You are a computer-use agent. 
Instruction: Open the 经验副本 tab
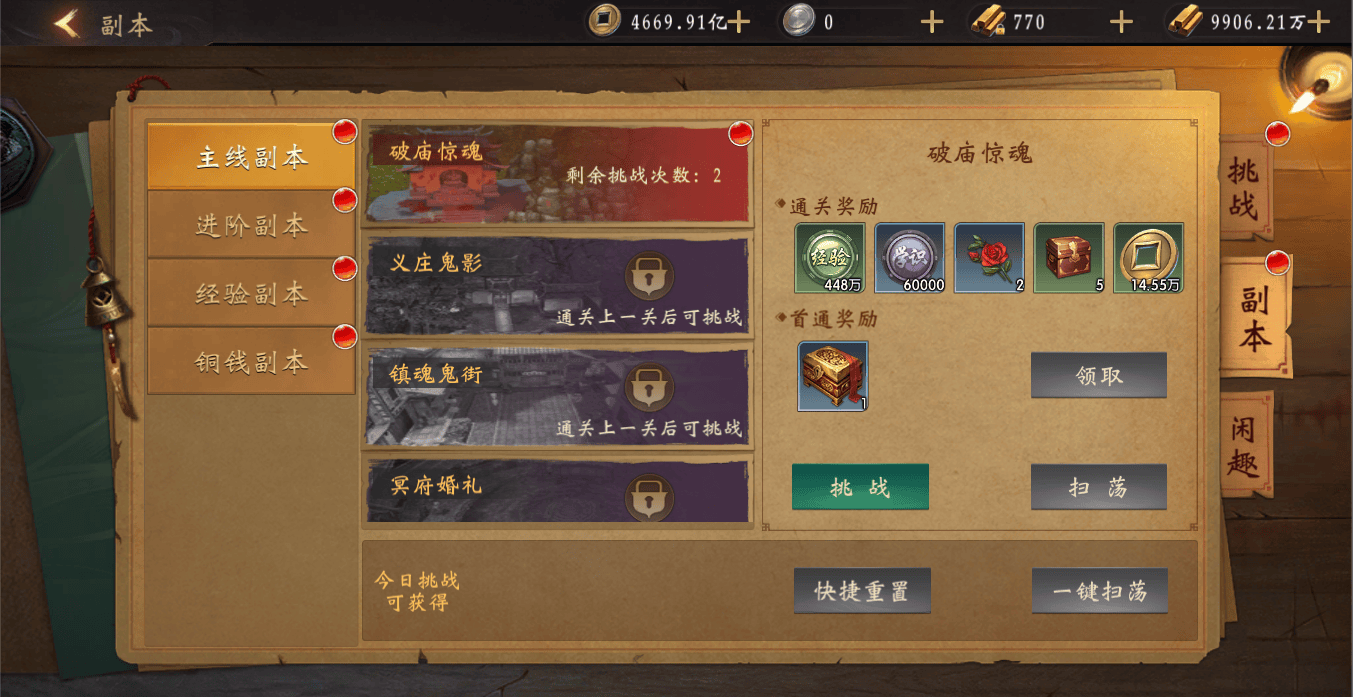pyautogui.click(x=251, y=293)
